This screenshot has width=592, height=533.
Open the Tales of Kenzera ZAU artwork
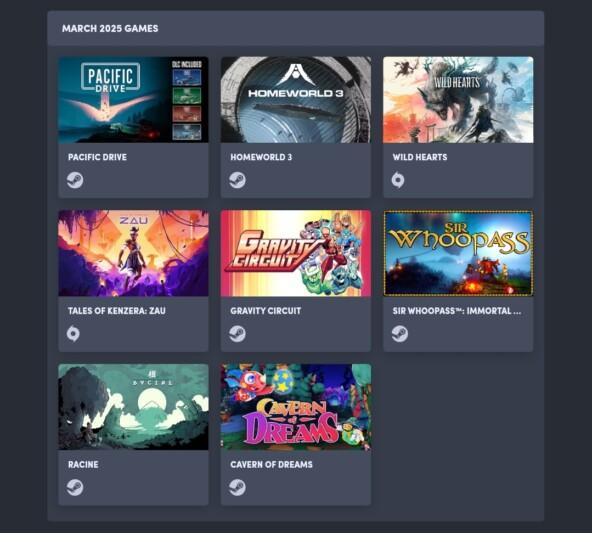click(133, 253)
